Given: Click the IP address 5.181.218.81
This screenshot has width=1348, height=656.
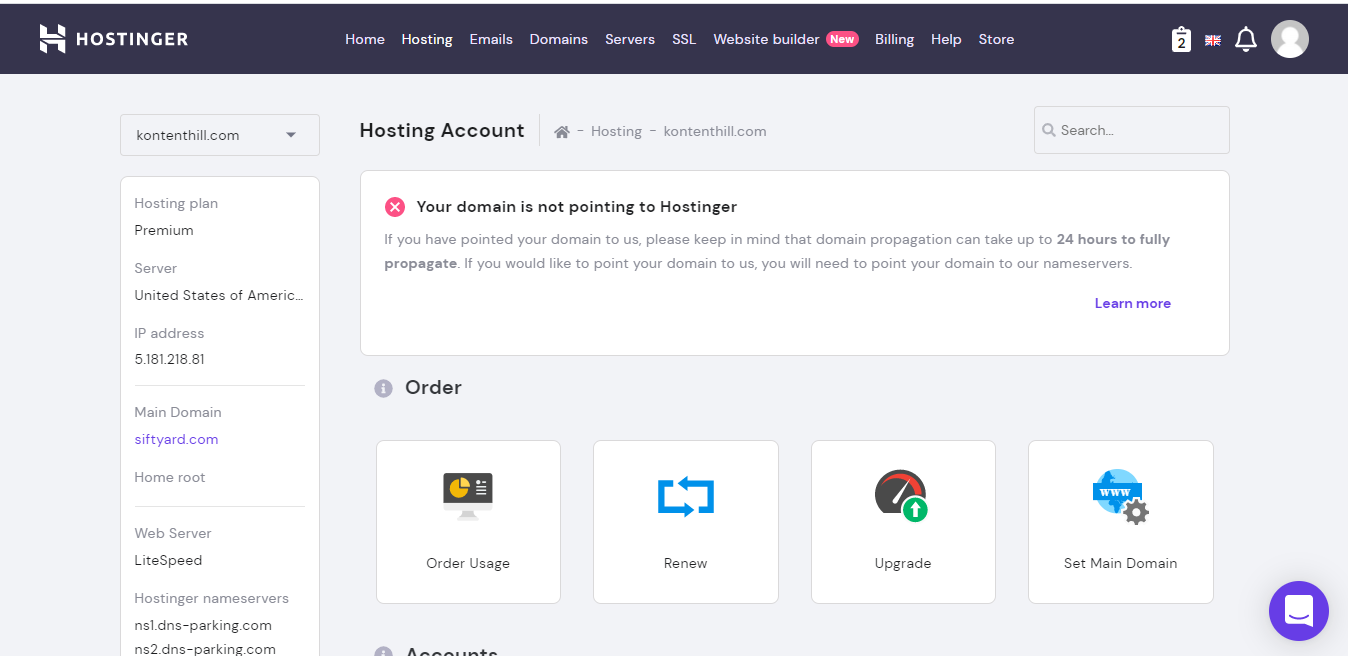Looking at the screenshot, I should point(170,359).
